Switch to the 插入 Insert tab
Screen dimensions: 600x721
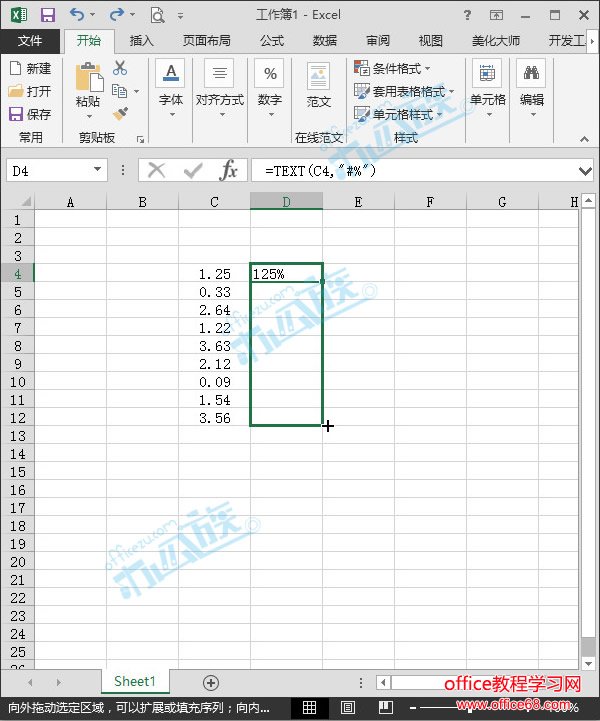tap(141, 40)
